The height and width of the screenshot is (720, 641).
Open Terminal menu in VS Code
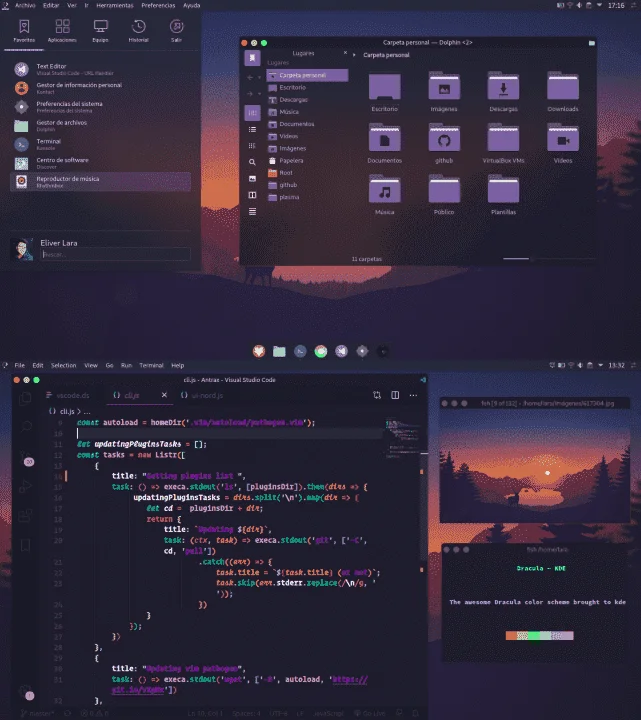[x=152, y=366]
